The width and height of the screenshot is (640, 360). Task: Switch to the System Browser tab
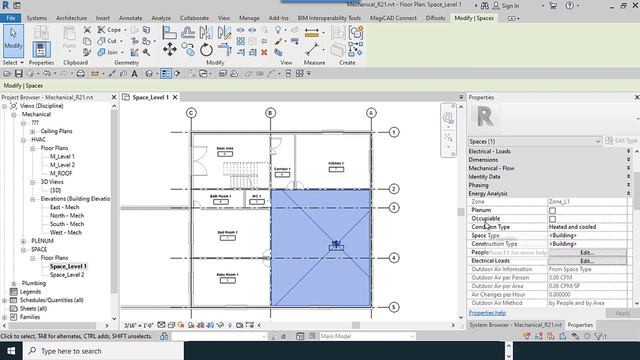coord(516,325)
